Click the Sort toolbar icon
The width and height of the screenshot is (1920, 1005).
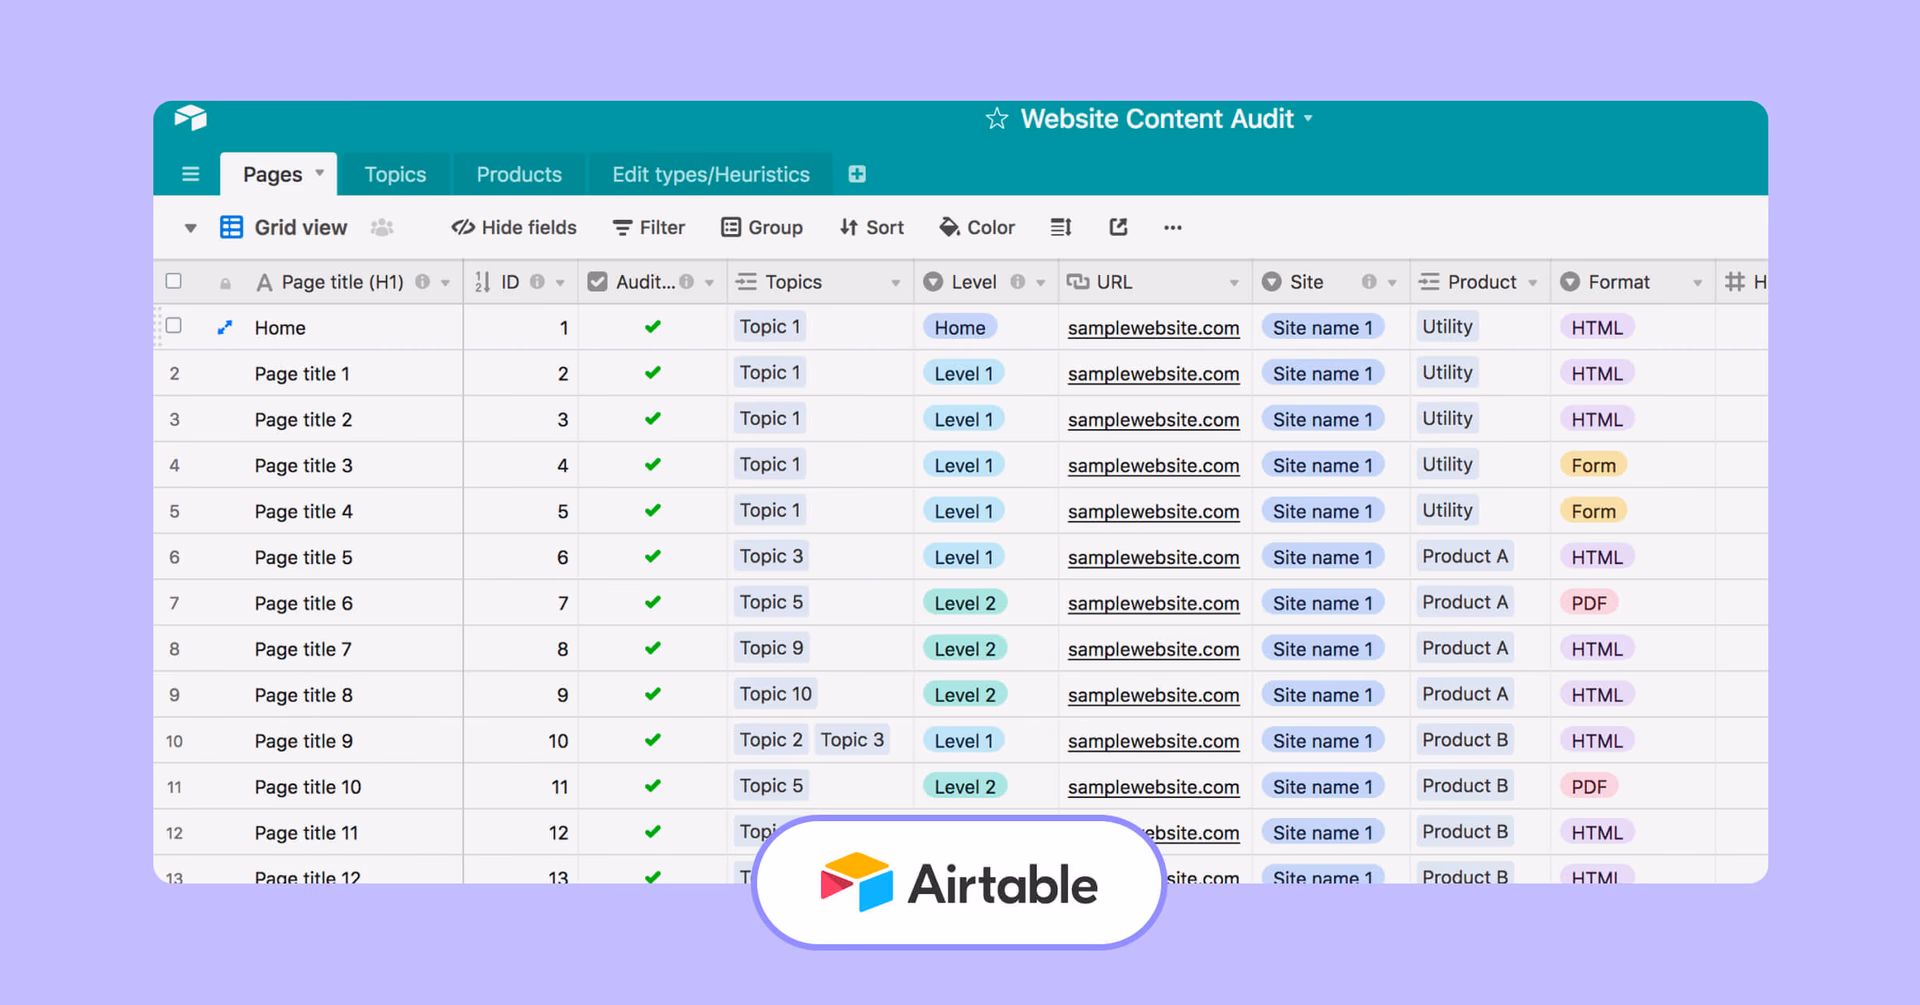click(x=846, y=227)
